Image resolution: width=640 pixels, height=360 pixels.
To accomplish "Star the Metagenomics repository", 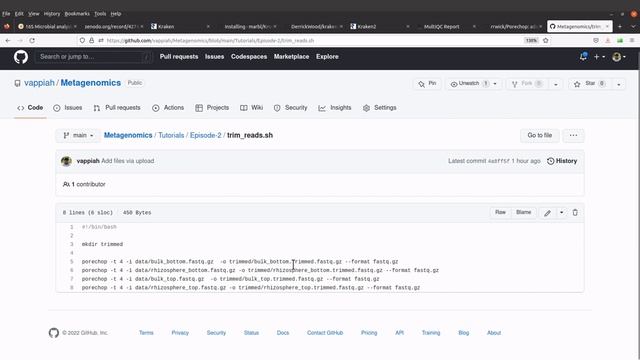I will click(x=589, y=84).
